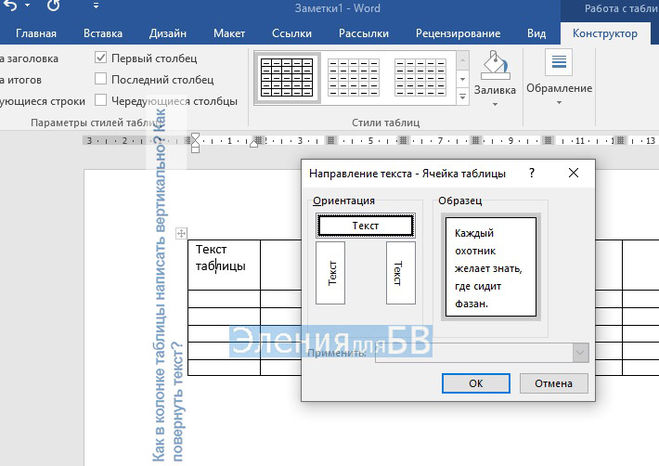The image size is (659, 466).
Task: Open the Дизайн ribbon tab
Action: tap(168, 33)
